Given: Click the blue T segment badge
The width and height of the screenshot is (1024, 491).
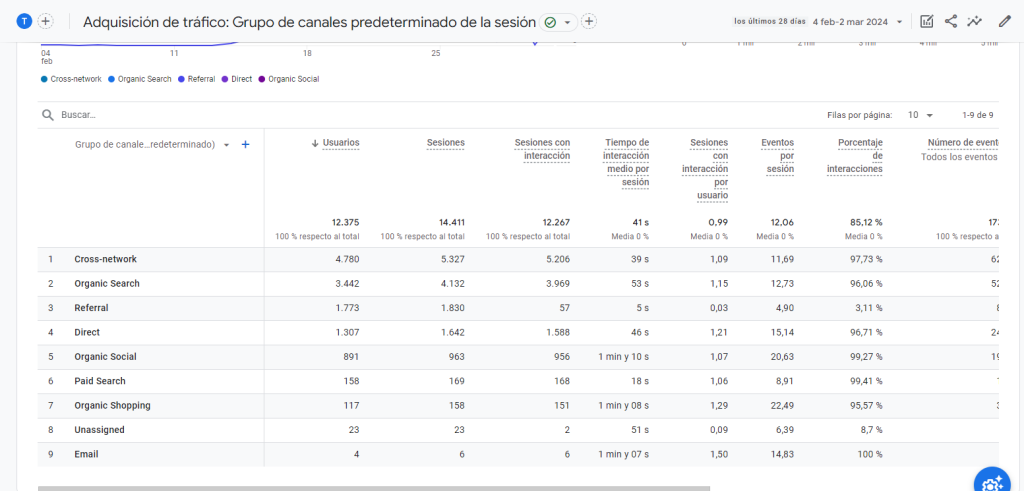Looking at the screenshot, I should pos(25,21).
